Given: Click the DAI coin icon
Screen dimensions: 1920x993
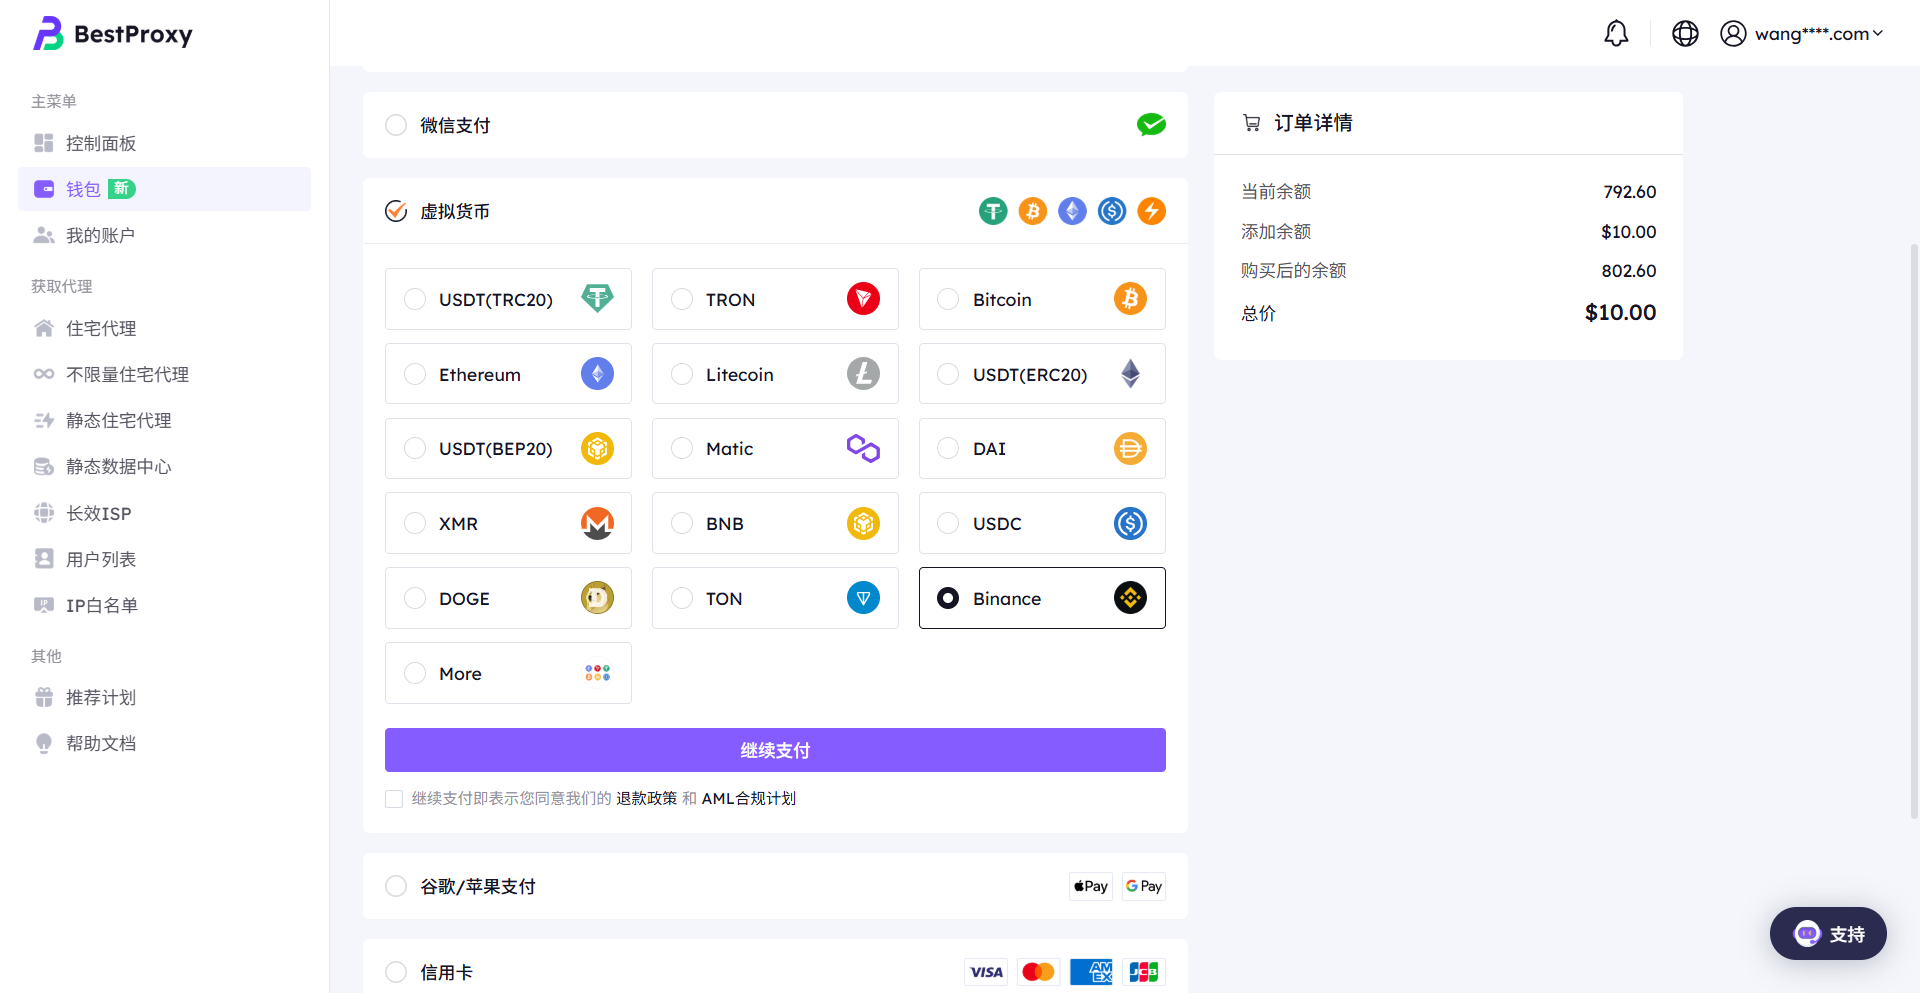Looking at the screenshot, I should [x=1130, y=449].
